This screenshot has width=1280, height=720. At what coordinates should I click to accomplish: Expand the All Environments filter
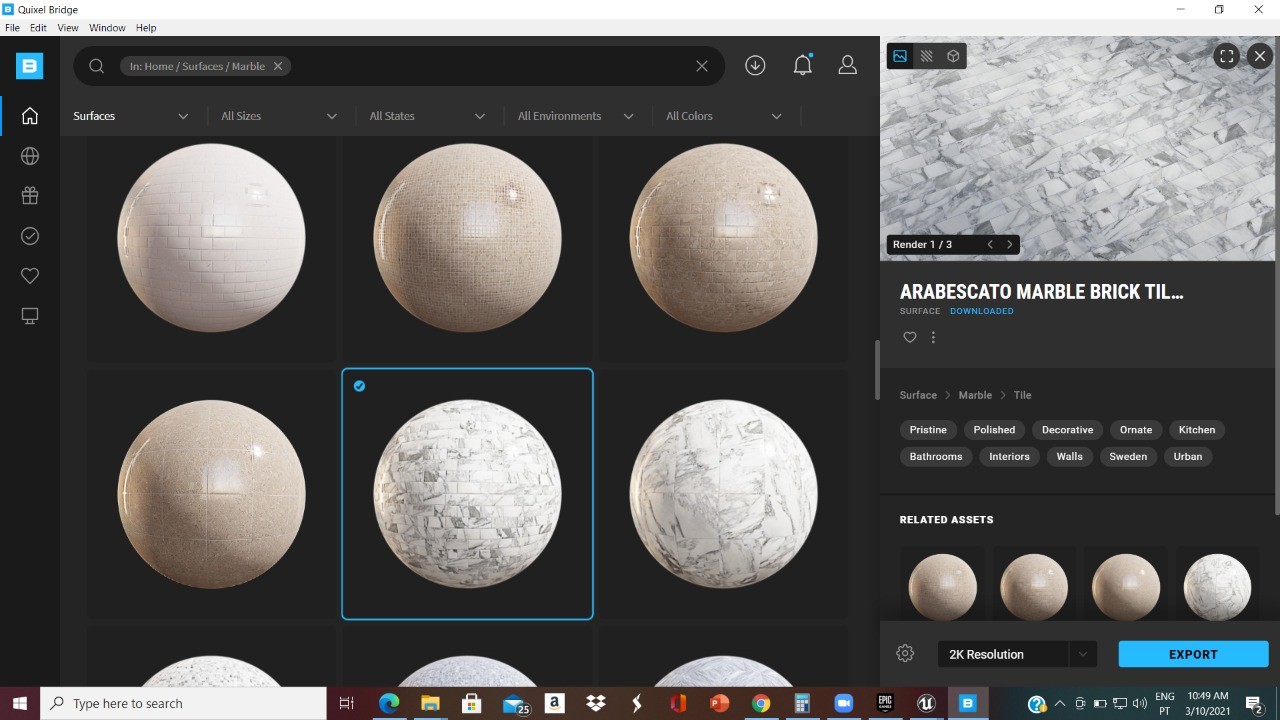(576, 115)
